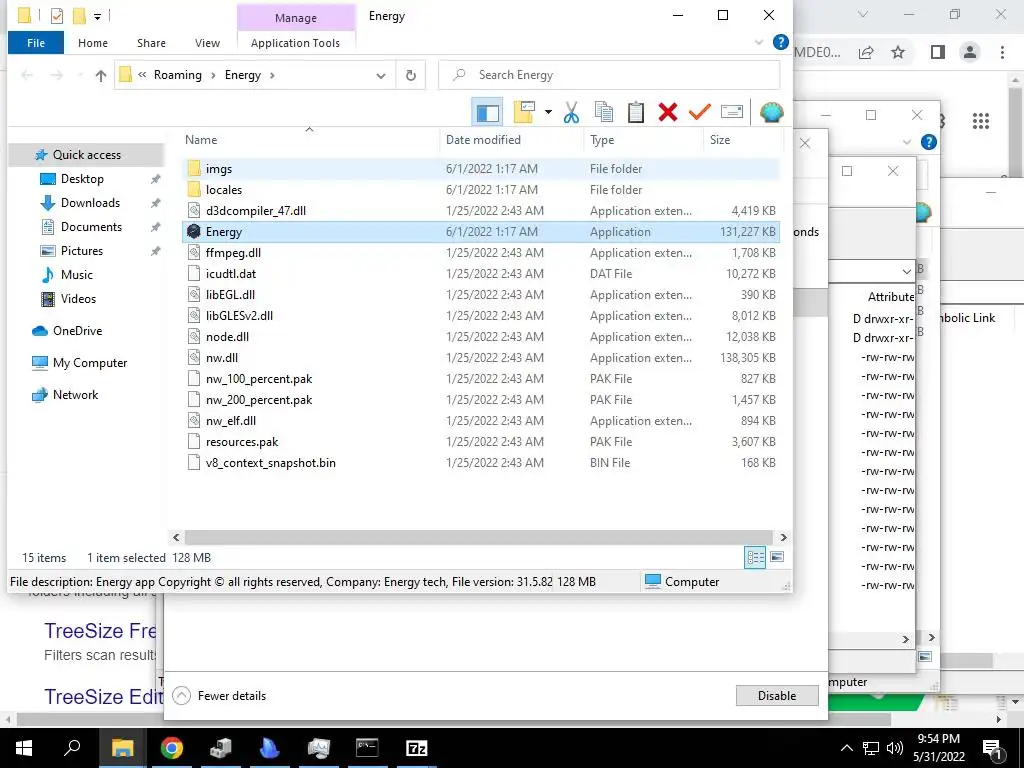Collapse with the Fewer details button

[219, 696]
